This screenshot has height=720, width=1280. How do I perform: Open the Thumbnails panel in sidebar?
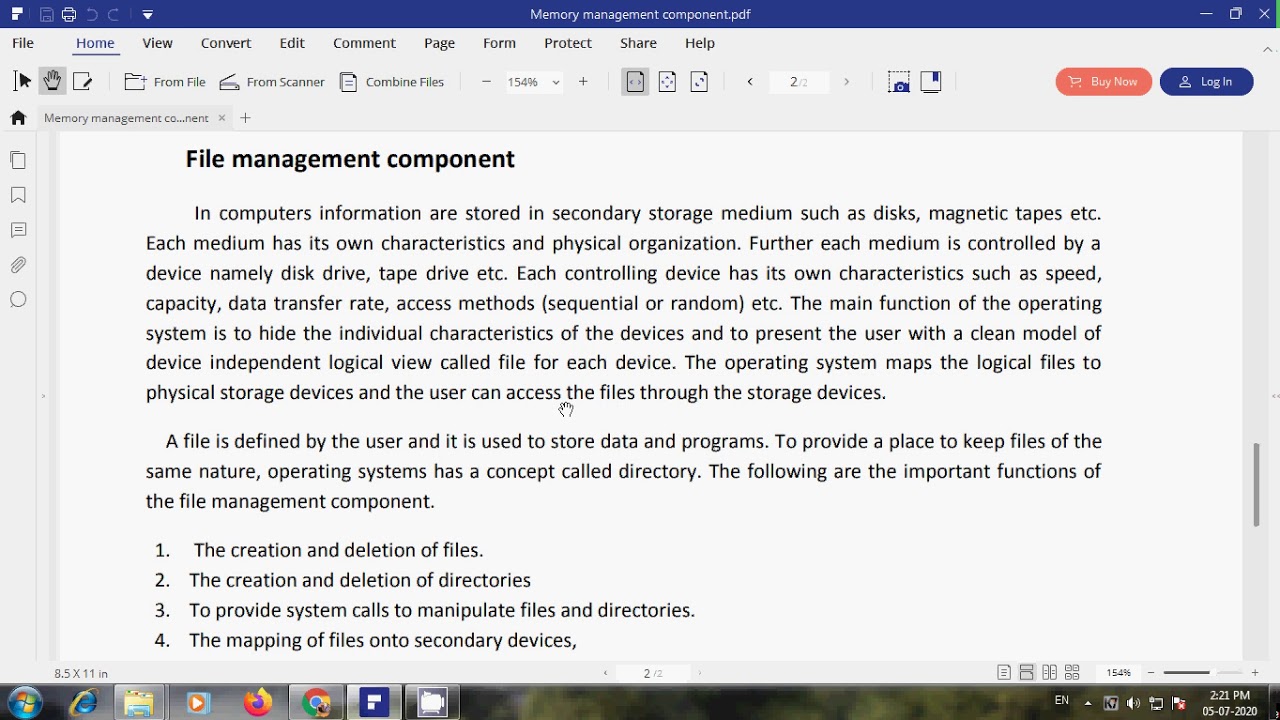pos(18,160)
